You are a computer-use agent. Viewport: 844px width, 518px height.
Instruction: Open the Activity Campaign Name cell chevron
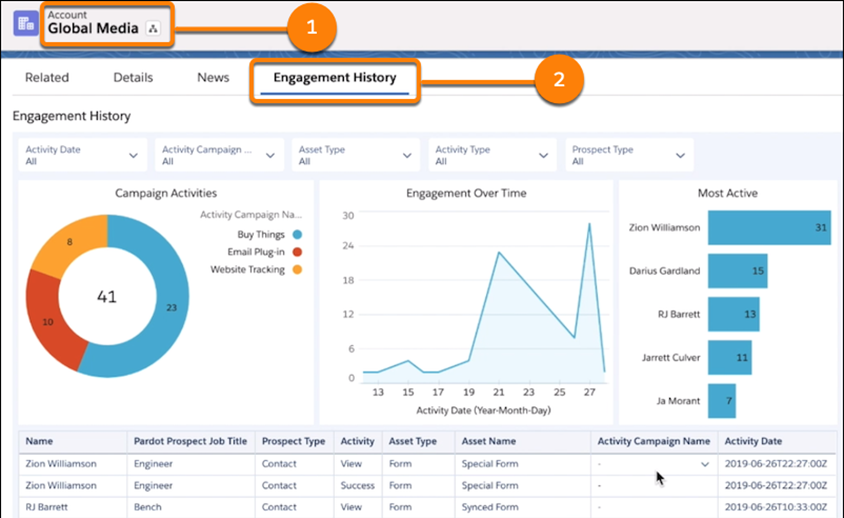(x=706, y=464)
